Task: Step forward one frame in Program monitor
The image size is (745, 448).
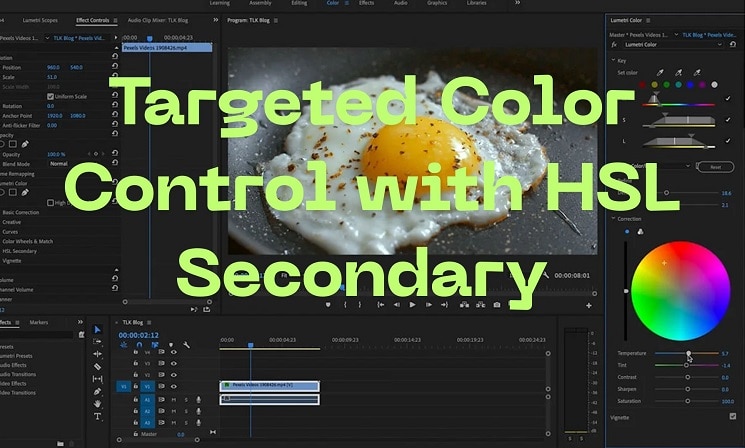Action: click(429, 305)
